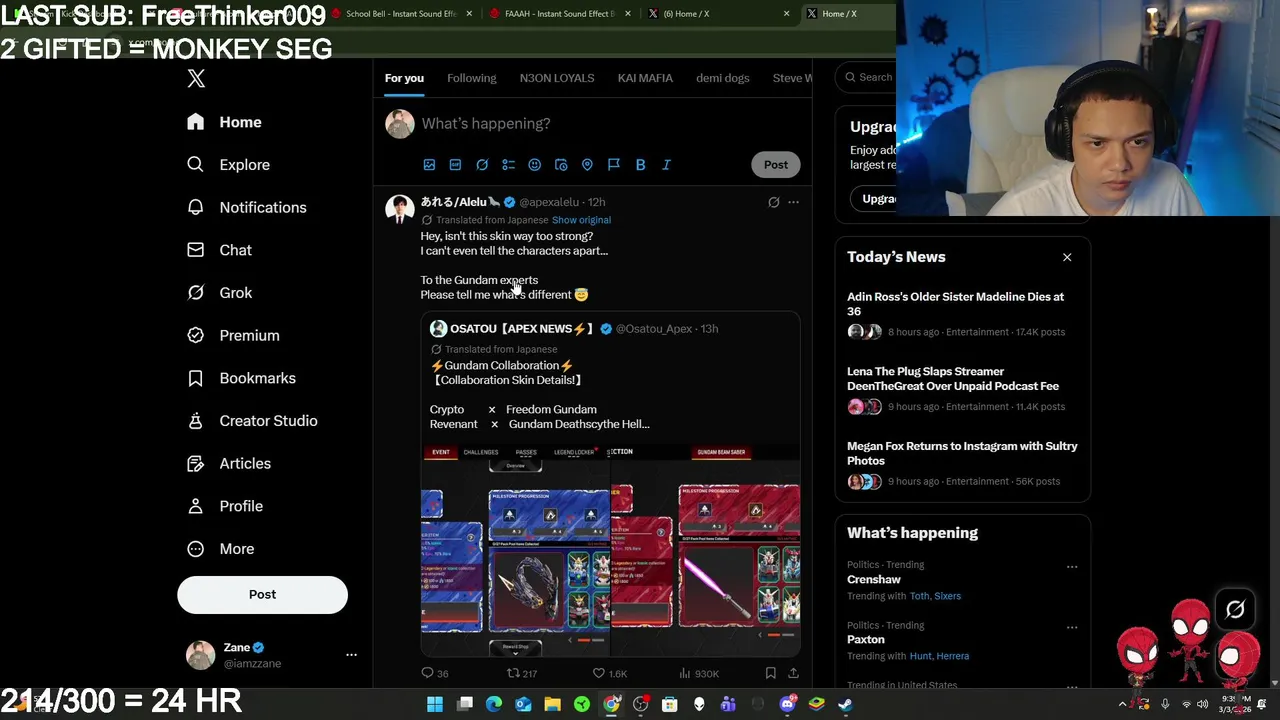Bookmark Alelu's post
The width and height of the screenshot is (1280, 720).
[x=770, y=674]
